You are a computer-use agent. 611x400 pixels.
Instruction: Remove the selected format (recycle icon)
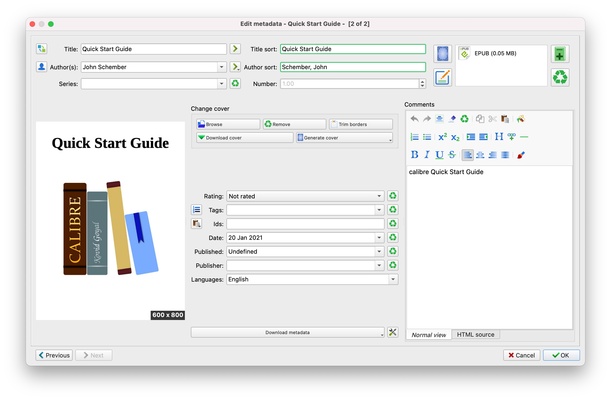(560, 77)
